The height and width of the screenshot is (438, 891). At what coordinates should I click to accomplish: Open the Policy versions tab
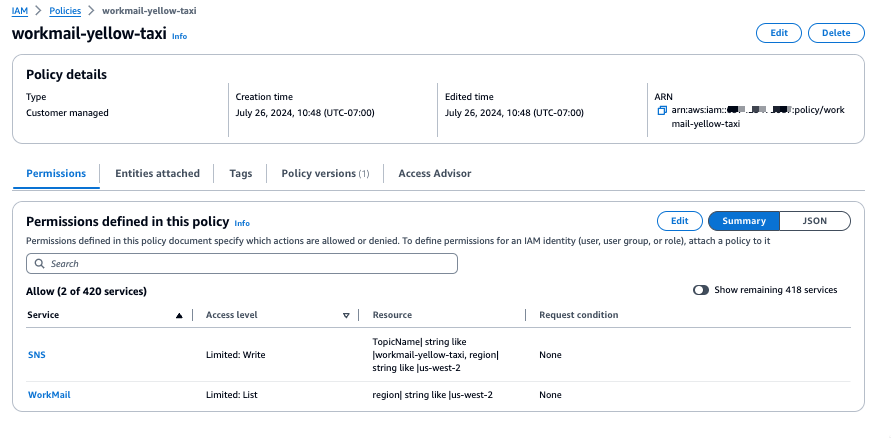(x=325, y=173)
